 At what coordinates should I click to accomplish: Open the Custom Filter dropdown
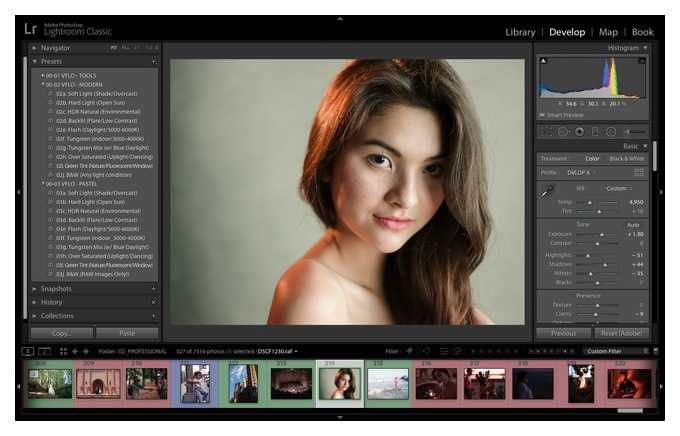click(617, 351)
